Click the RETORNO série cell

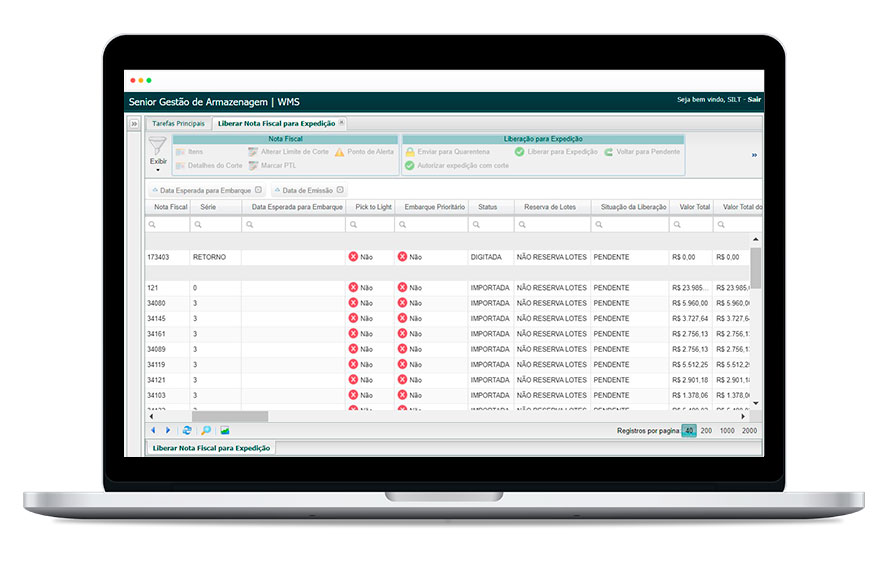(x=215, y=257)
